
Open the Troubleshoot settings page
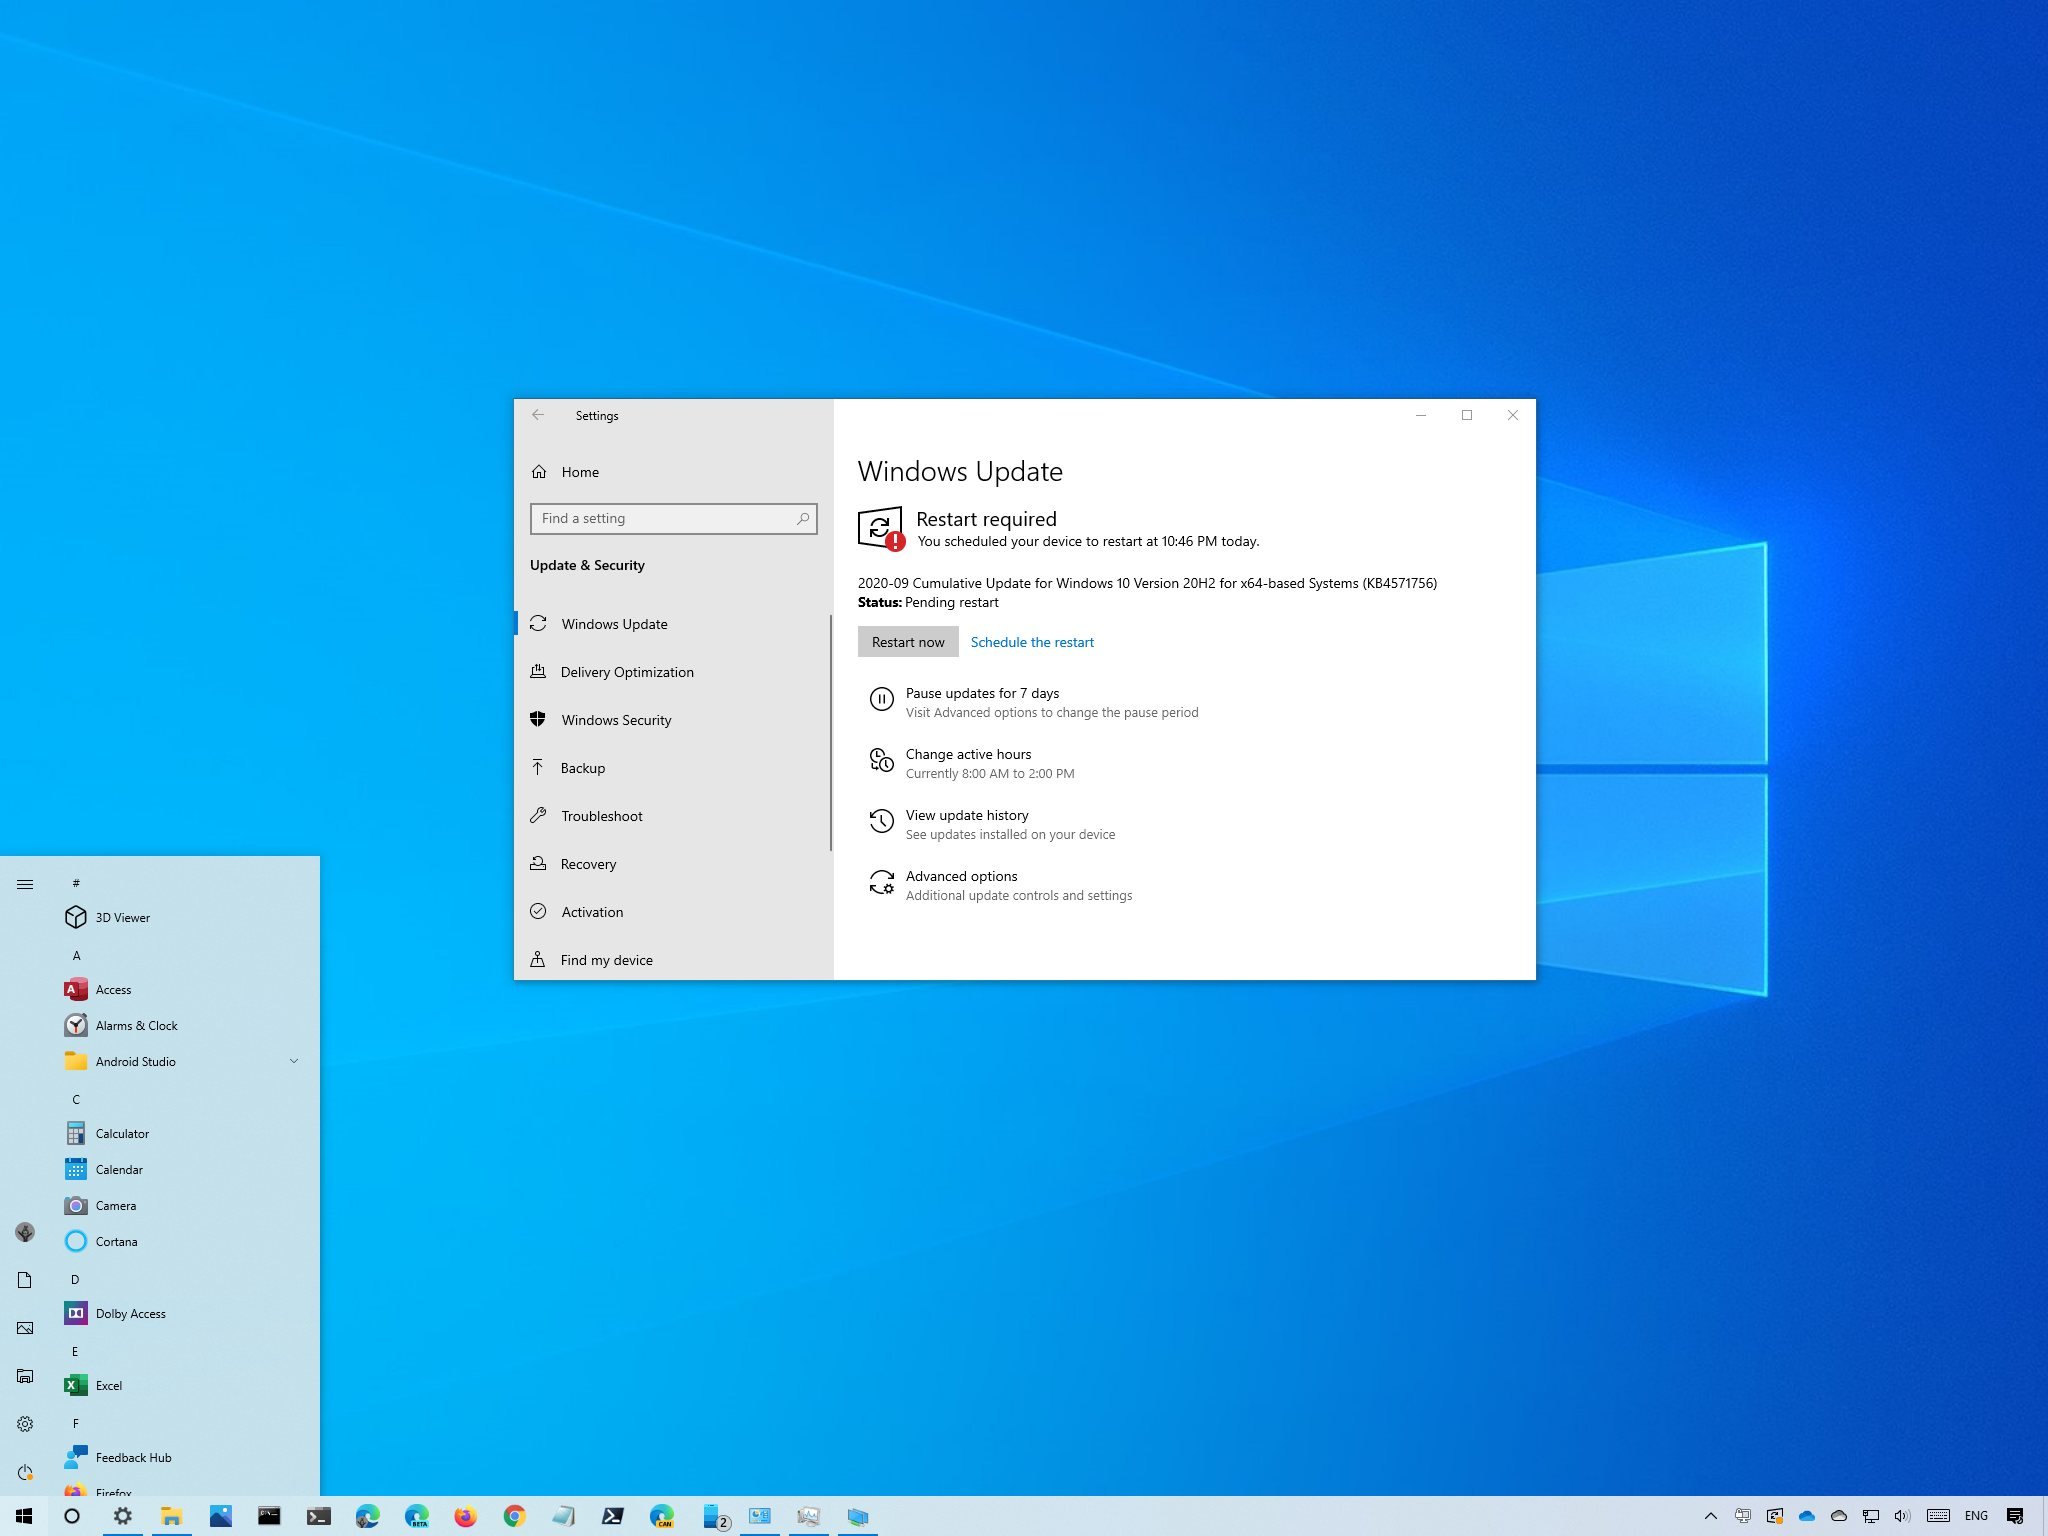pos(672,815)
